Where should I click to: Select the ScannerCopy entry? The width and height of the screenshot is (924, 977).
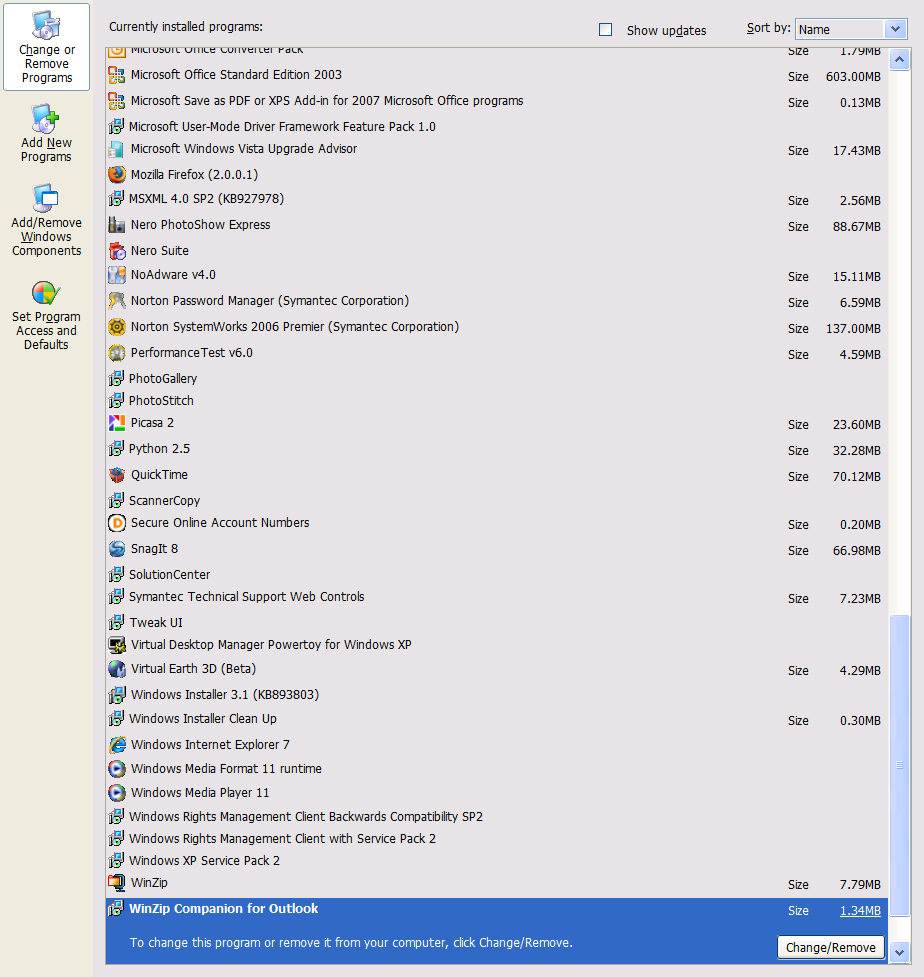pyautogui.click(x=497, y=500)
